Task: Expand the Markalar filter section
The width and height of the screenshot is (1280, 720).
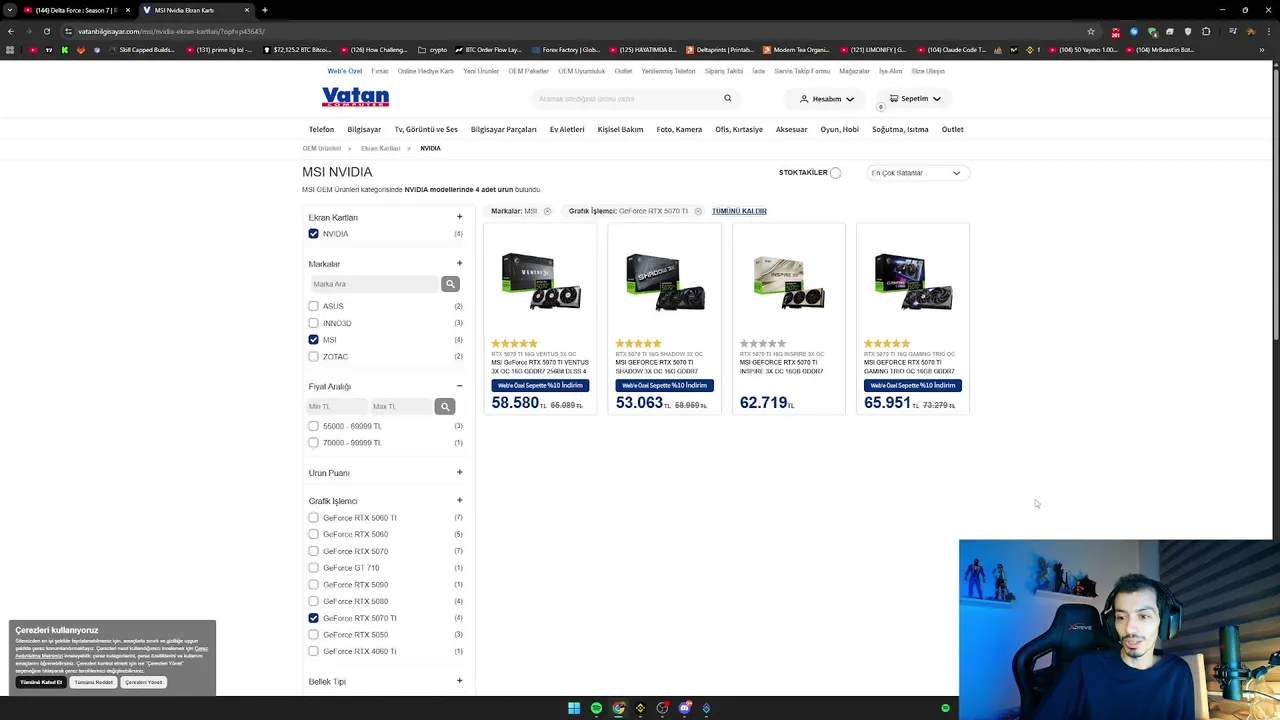Action: click(460, 264)
